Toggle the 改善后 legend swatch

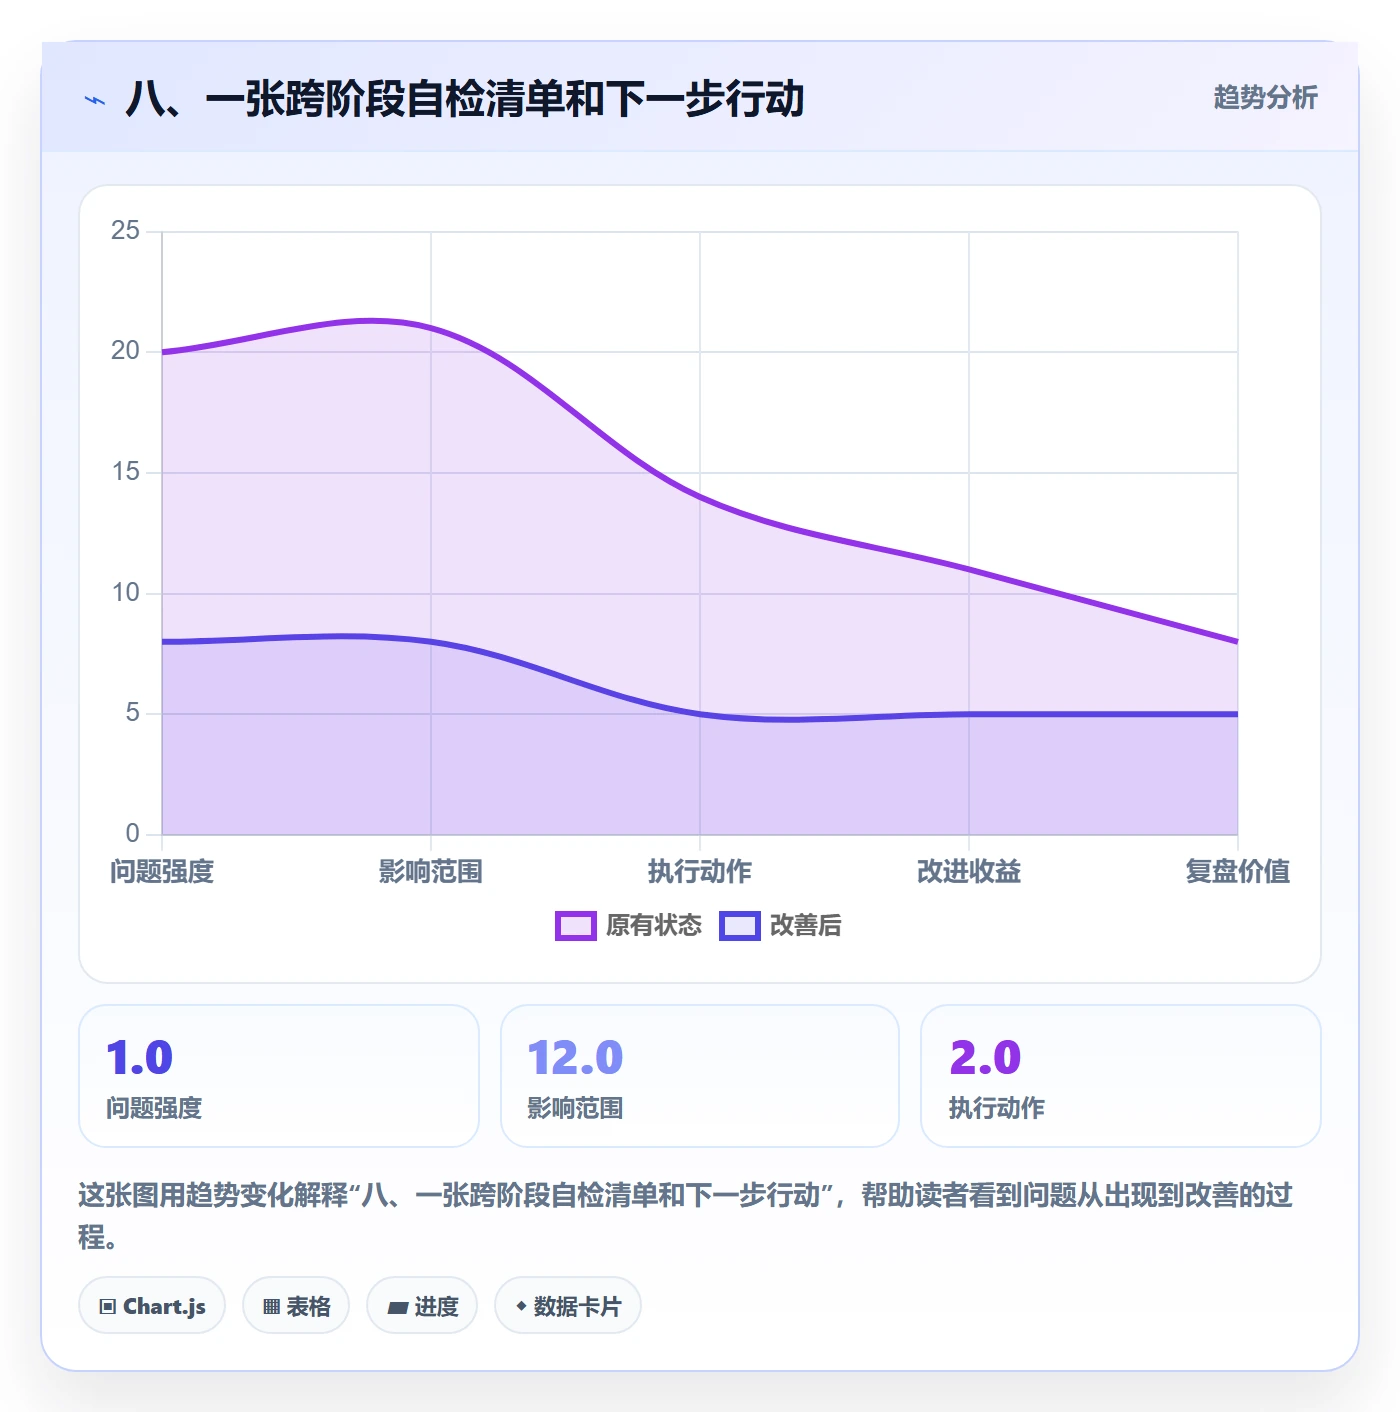pyautogui.click(x=740, y=926)
